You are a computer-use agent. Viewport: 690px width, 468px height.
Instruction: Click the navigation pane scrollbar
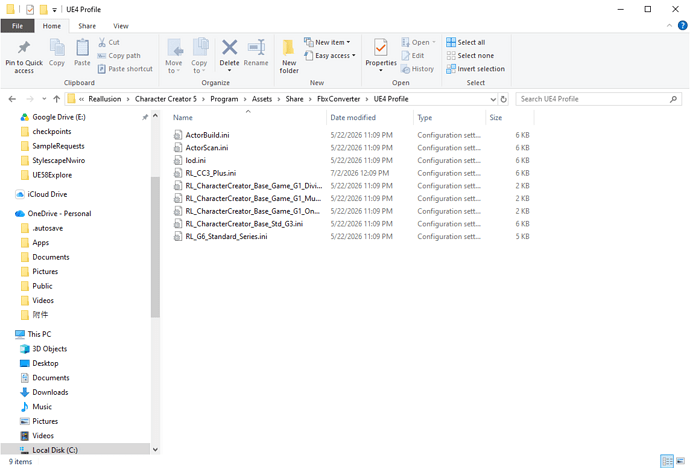coord(155,246)
